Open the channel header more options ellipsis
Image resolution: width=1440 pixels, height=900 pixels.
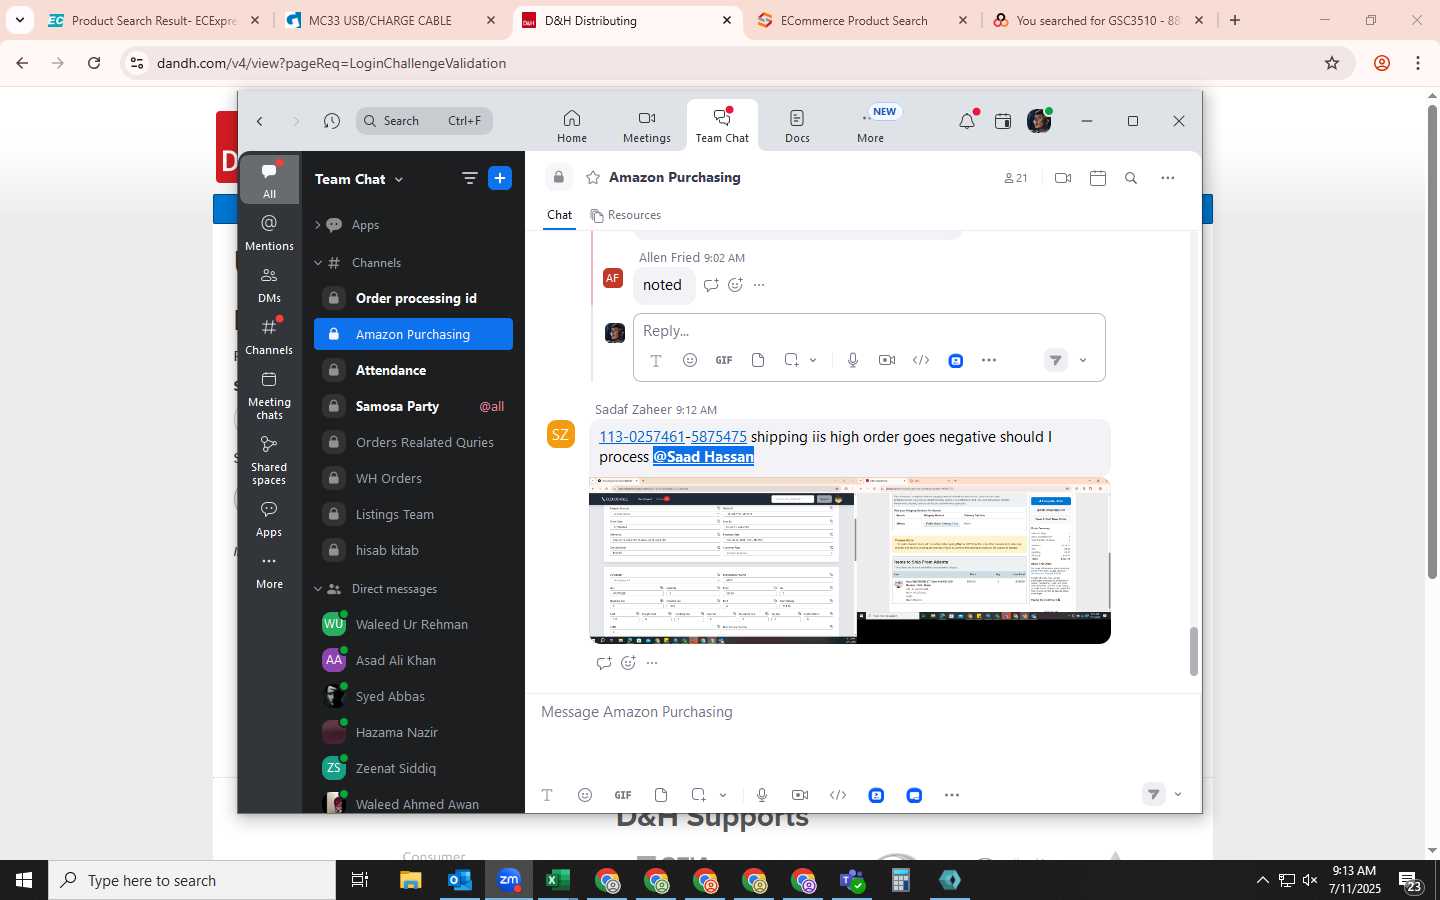[1167, 178]
